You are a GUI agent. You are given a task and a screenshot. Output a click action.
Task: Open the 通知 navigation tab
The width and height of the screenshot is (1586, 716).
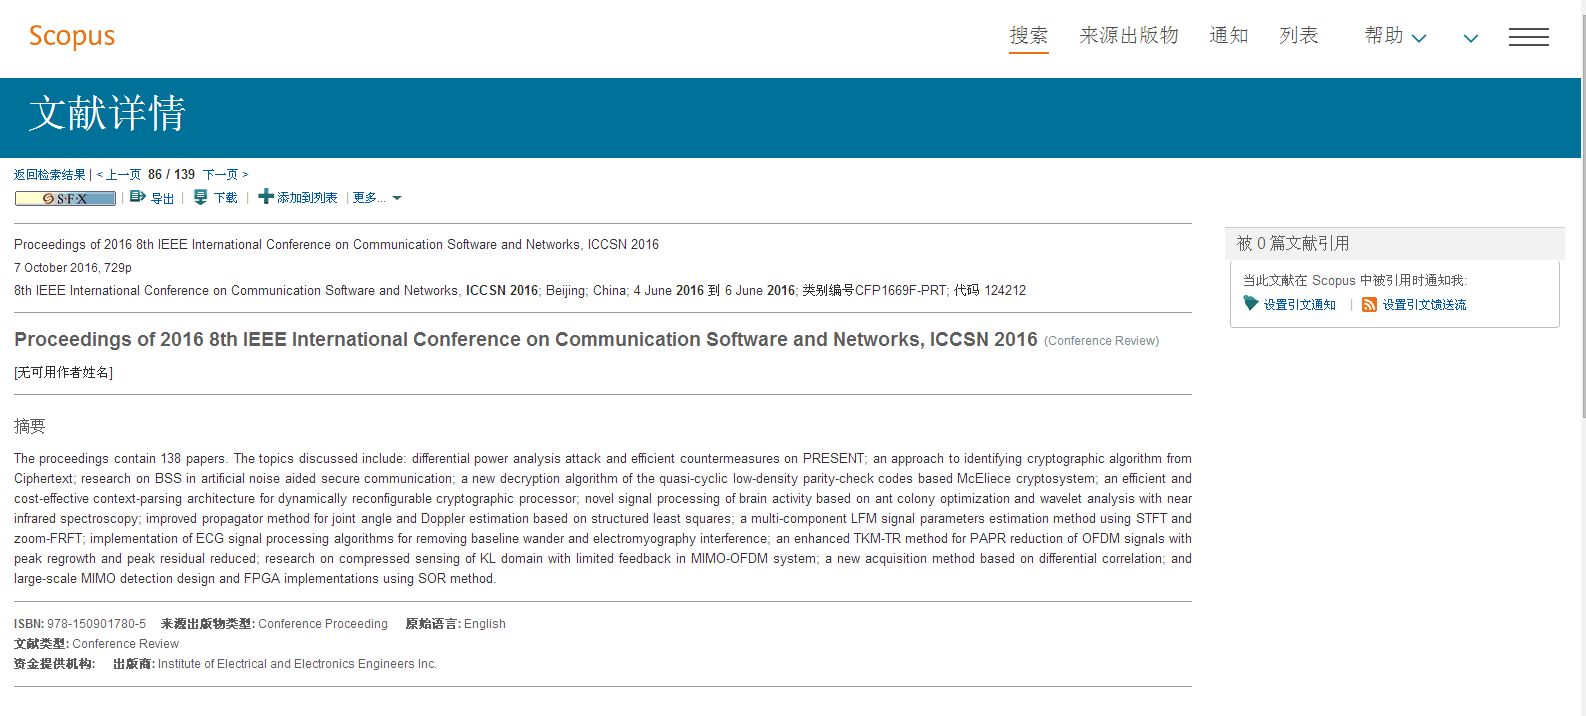(x=1229, y=36)
